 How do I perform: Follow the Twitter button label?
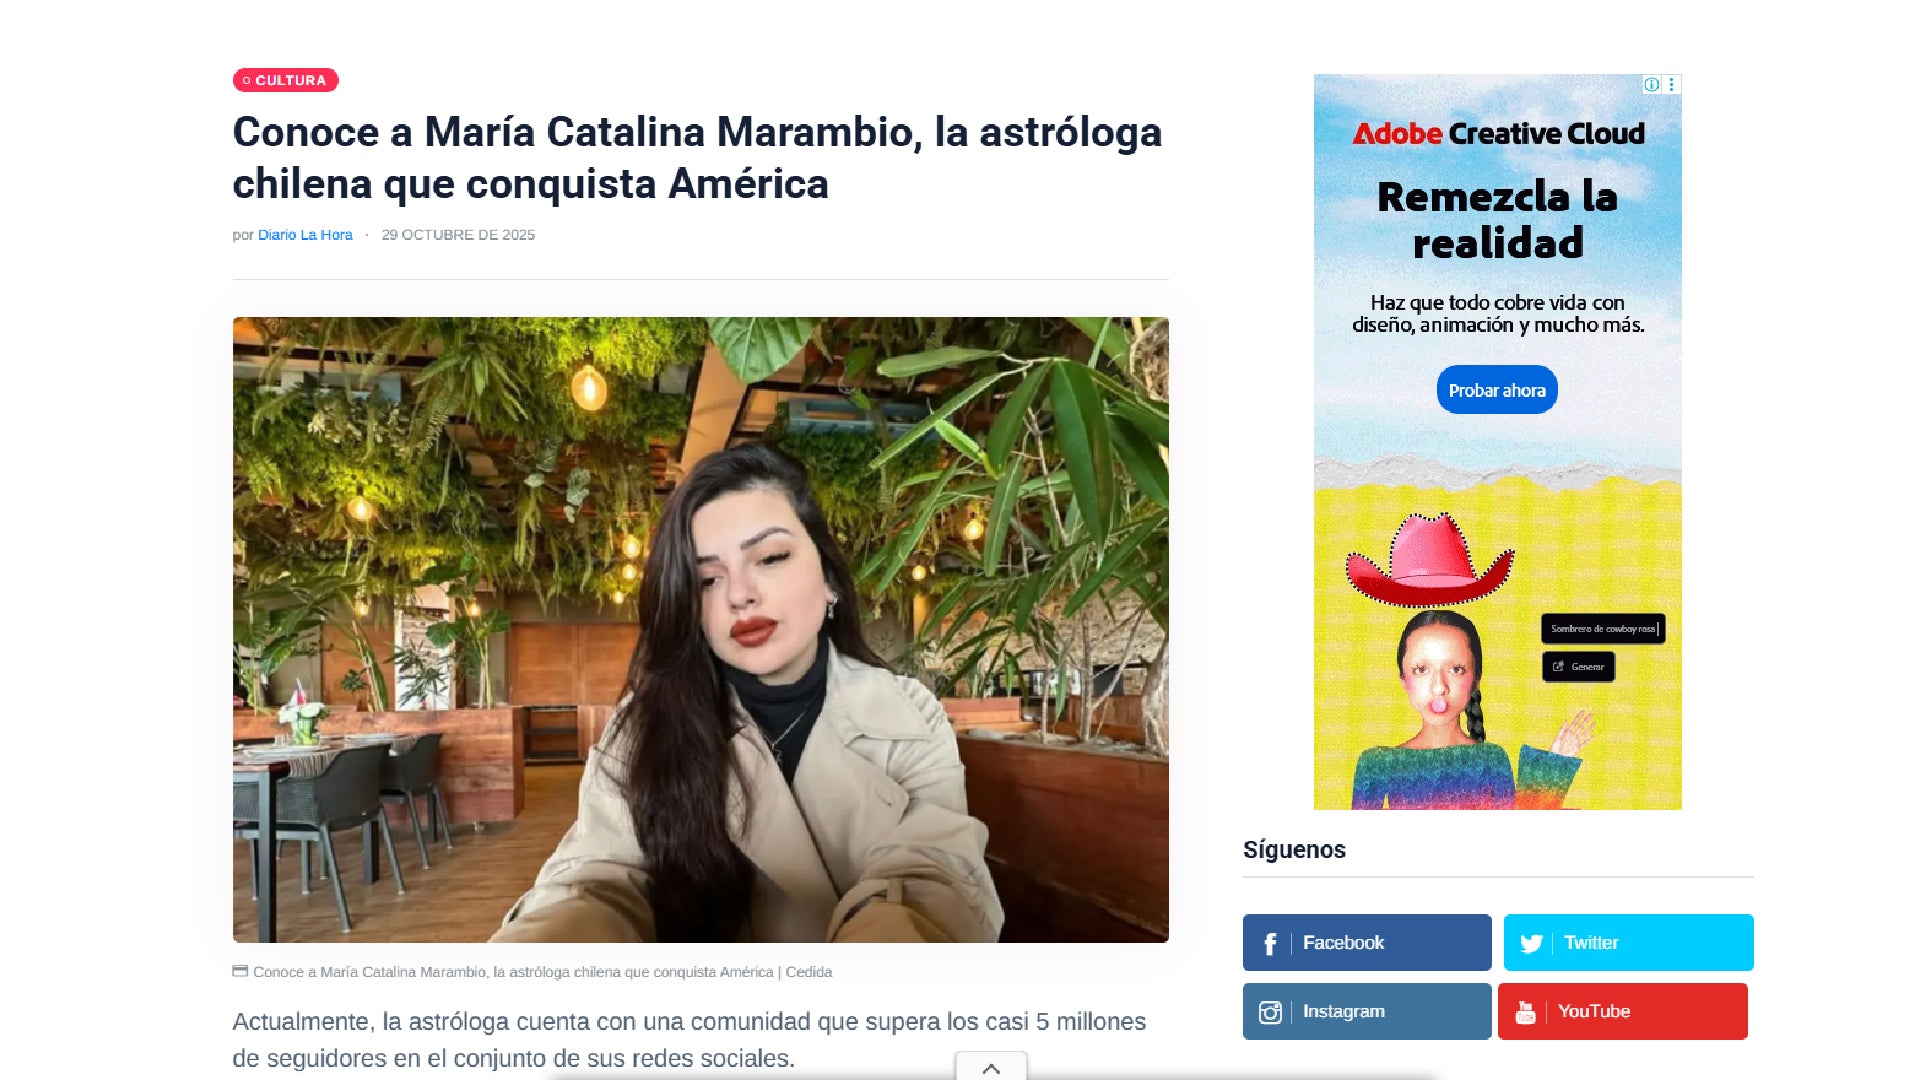point(1591,943)
